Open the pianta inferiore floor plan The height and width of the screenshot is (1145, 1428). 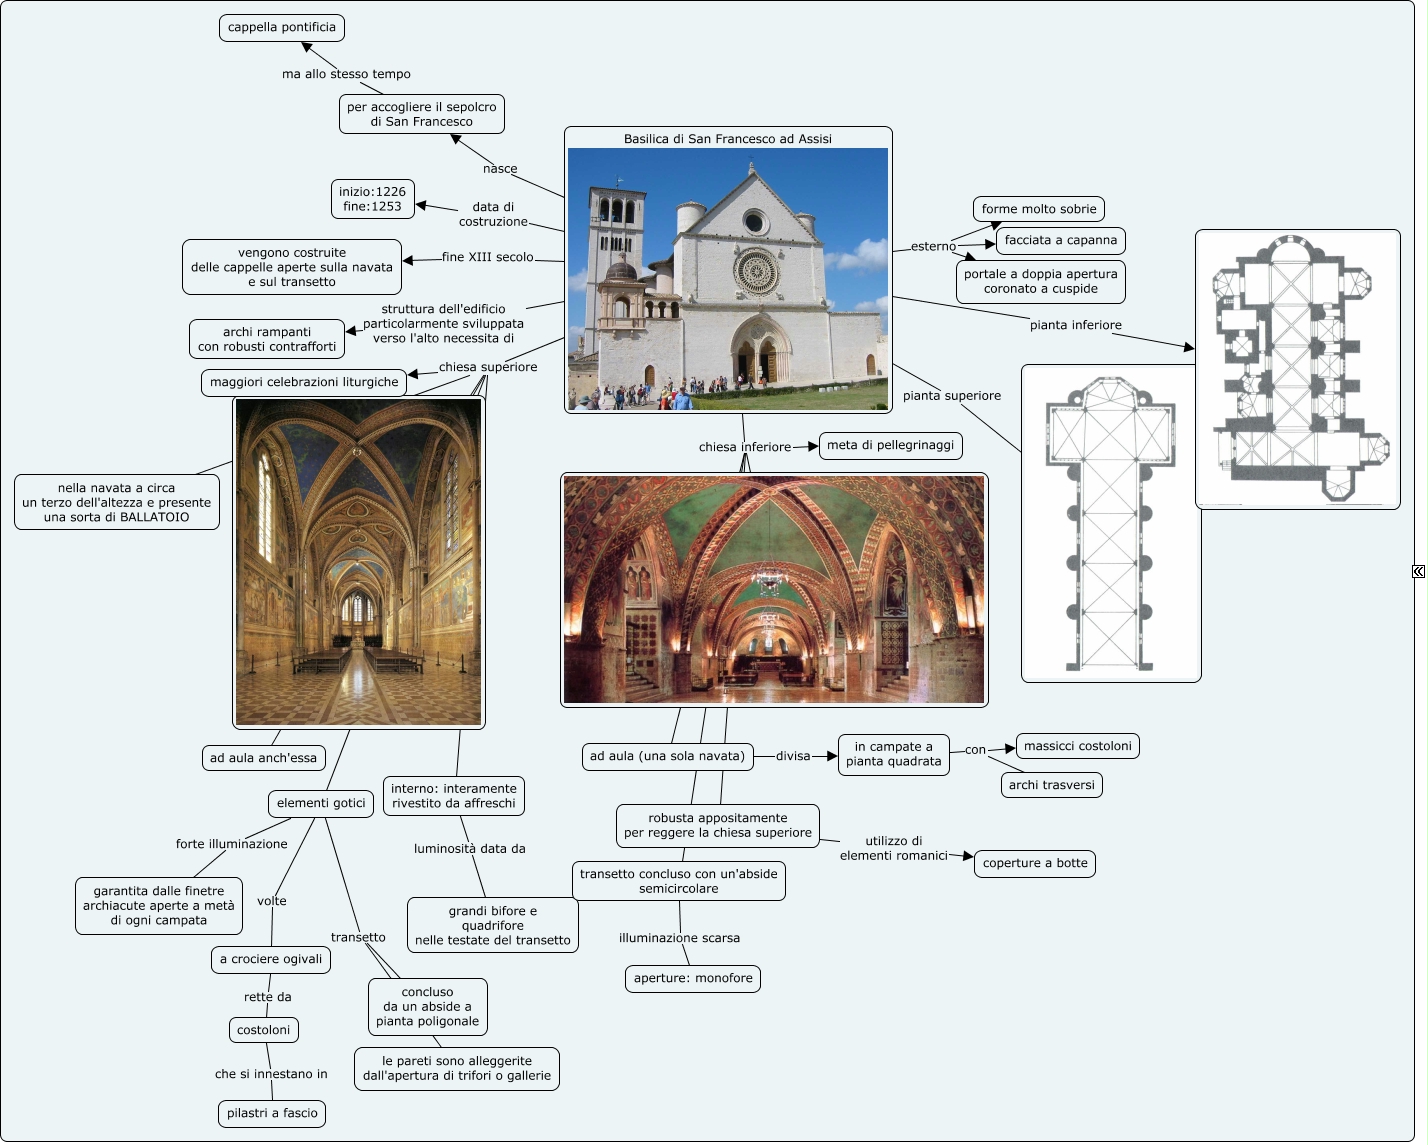pos(1298,370)
